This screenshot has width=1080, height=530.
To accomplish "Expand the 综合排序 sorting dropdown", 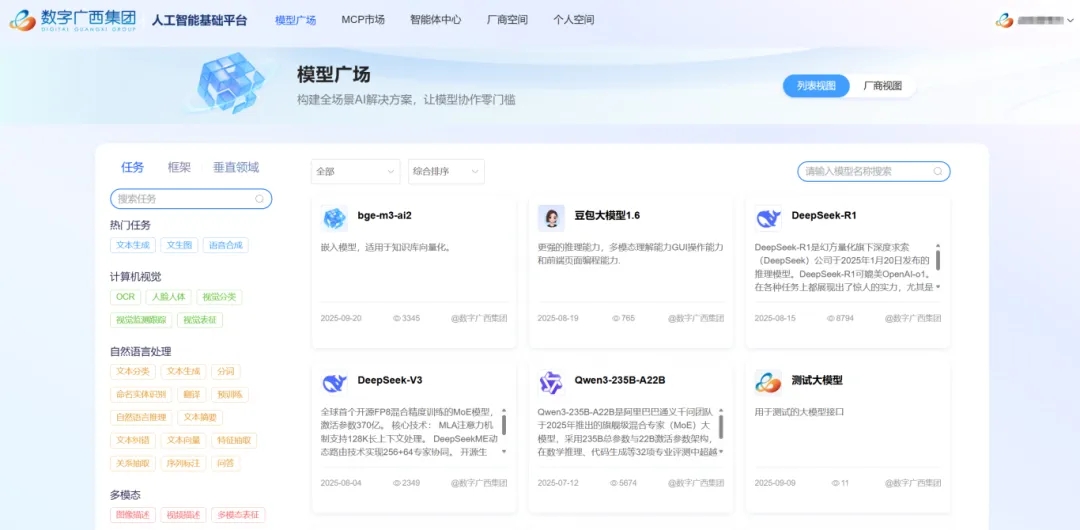I will pyautogui.click(x=446, y=172).
